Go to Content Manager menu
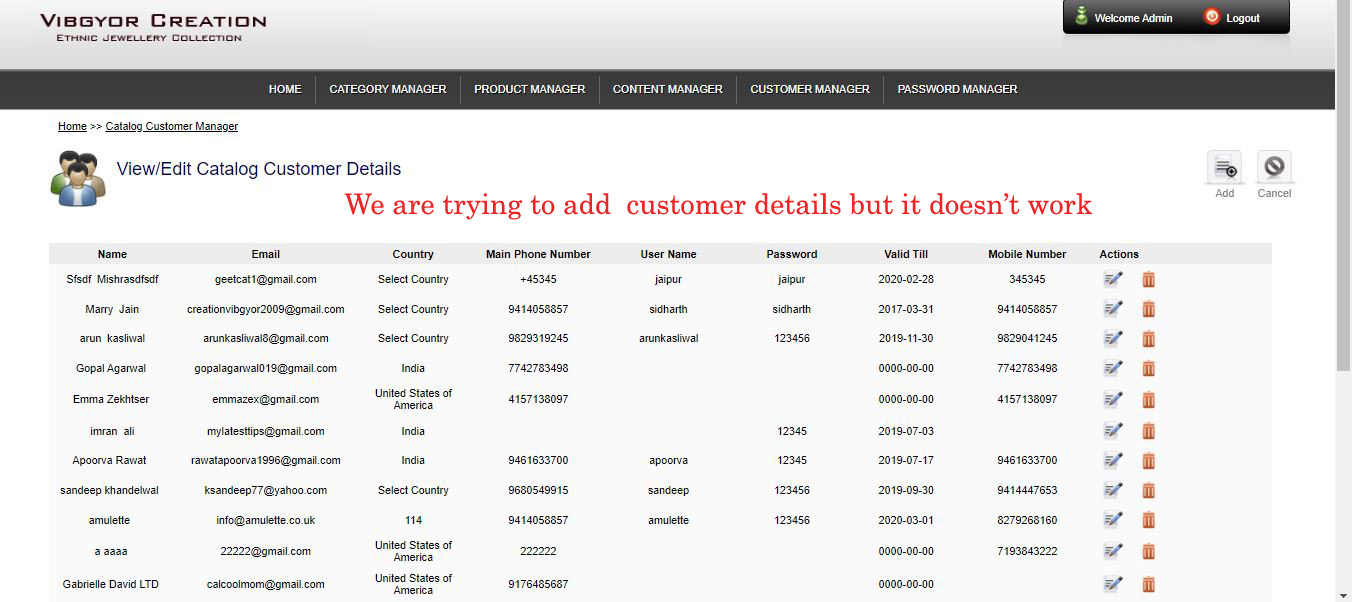The image size is (1352, 602). pyautogui.click(x=667, y=89)
